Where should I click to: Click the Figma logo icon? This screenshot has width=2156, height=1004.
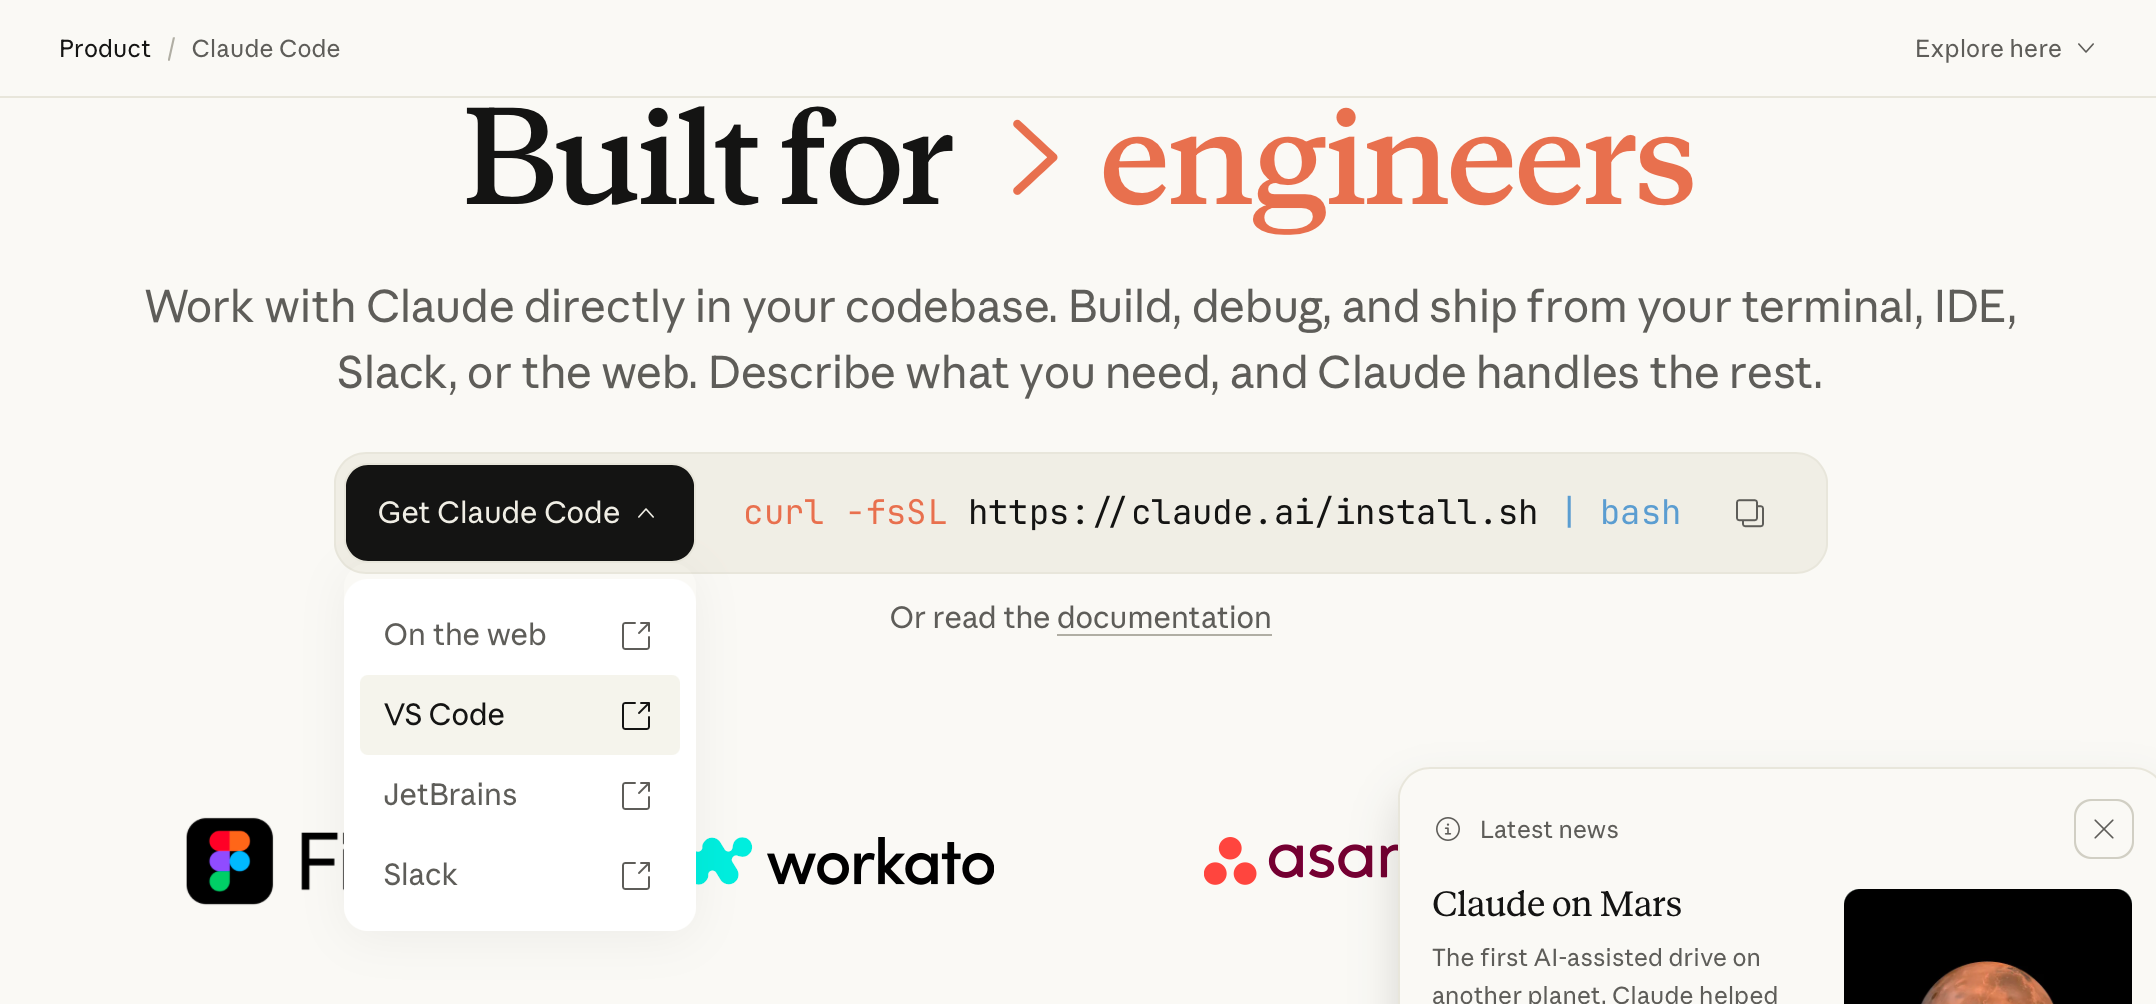click(230, 861)
